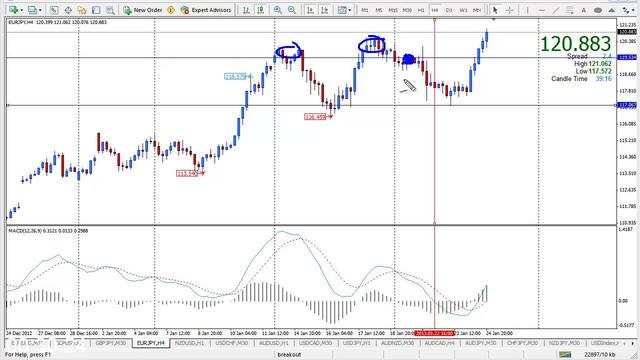Switch timeframe to M5
Viewport: 640px width, 360px height.
379,10
